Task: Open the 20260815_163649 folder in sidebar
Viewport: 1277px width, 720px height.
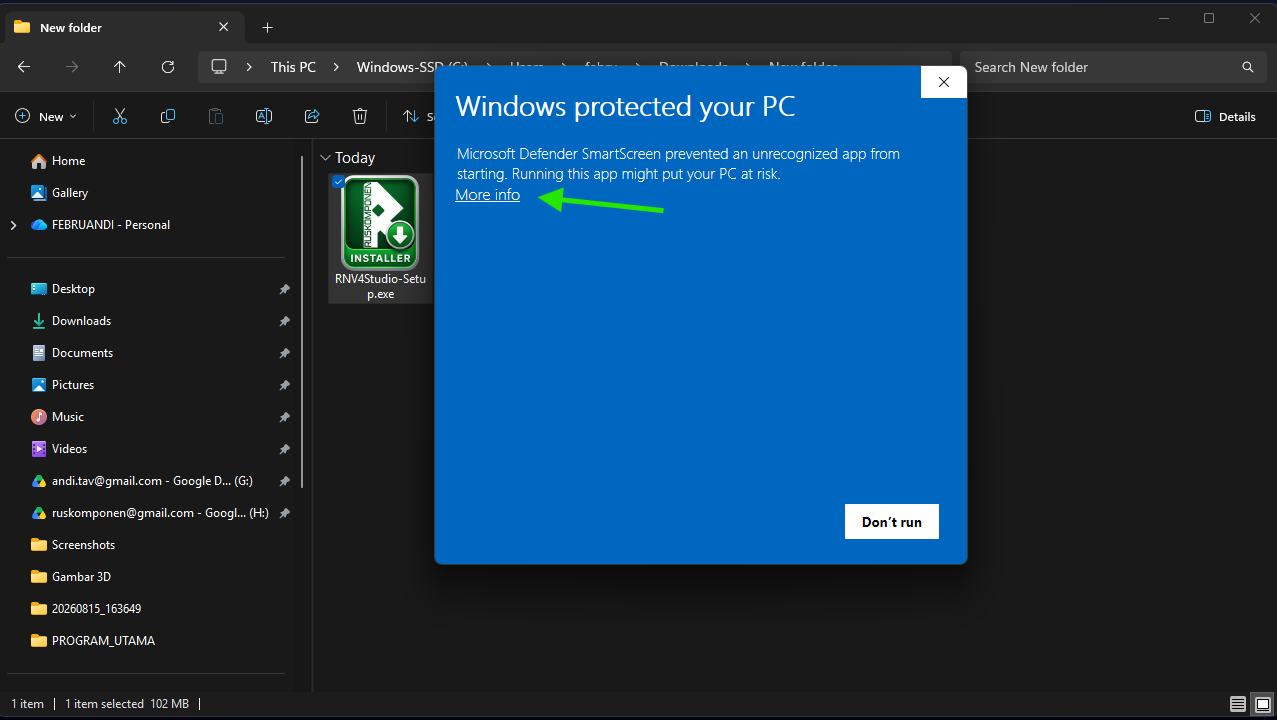Action: point(96,609)
